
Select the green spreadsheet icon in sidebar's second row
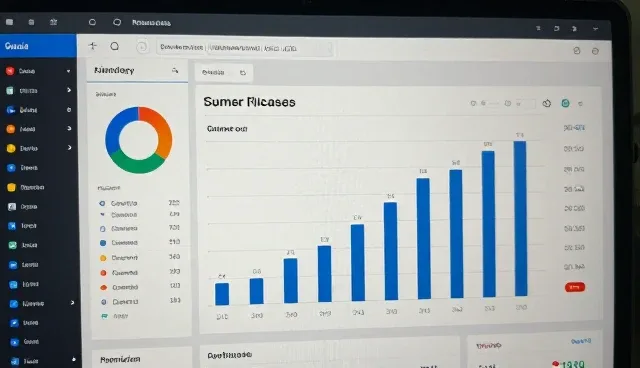point(10,90)
